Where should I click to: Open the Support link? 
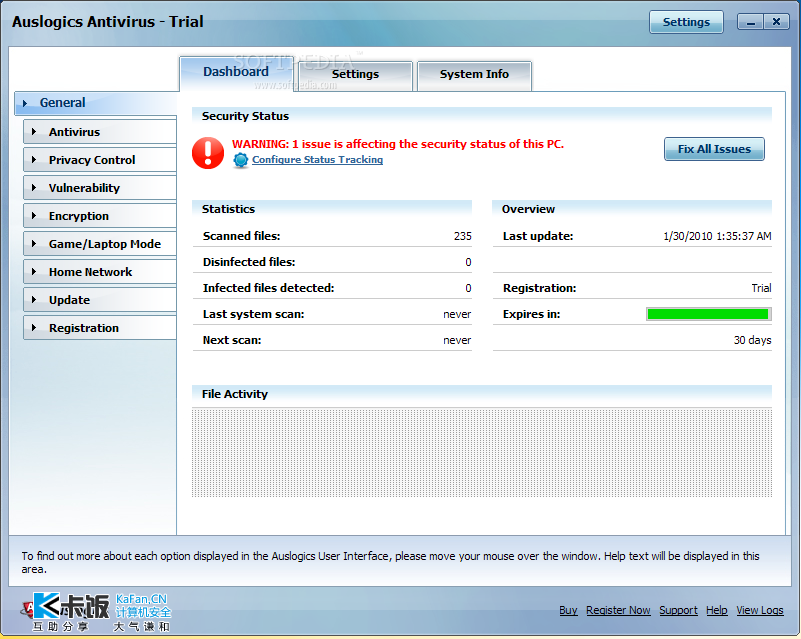(678, 610)
